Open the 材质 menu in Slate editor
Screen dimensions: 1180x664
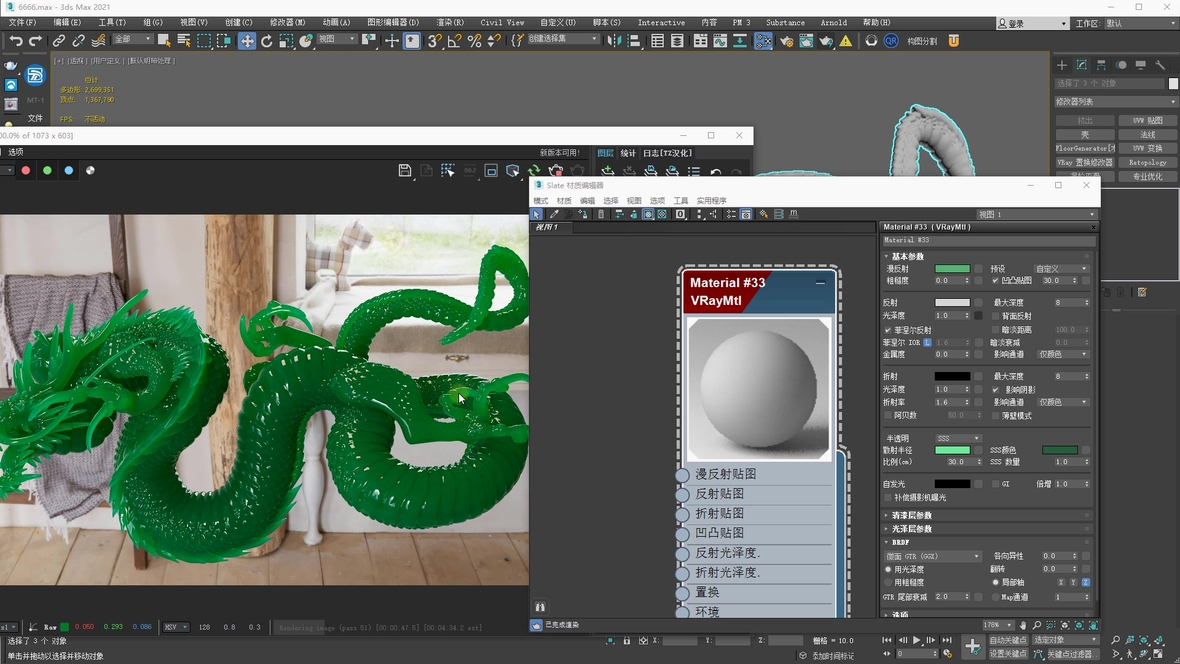point(564,201)
